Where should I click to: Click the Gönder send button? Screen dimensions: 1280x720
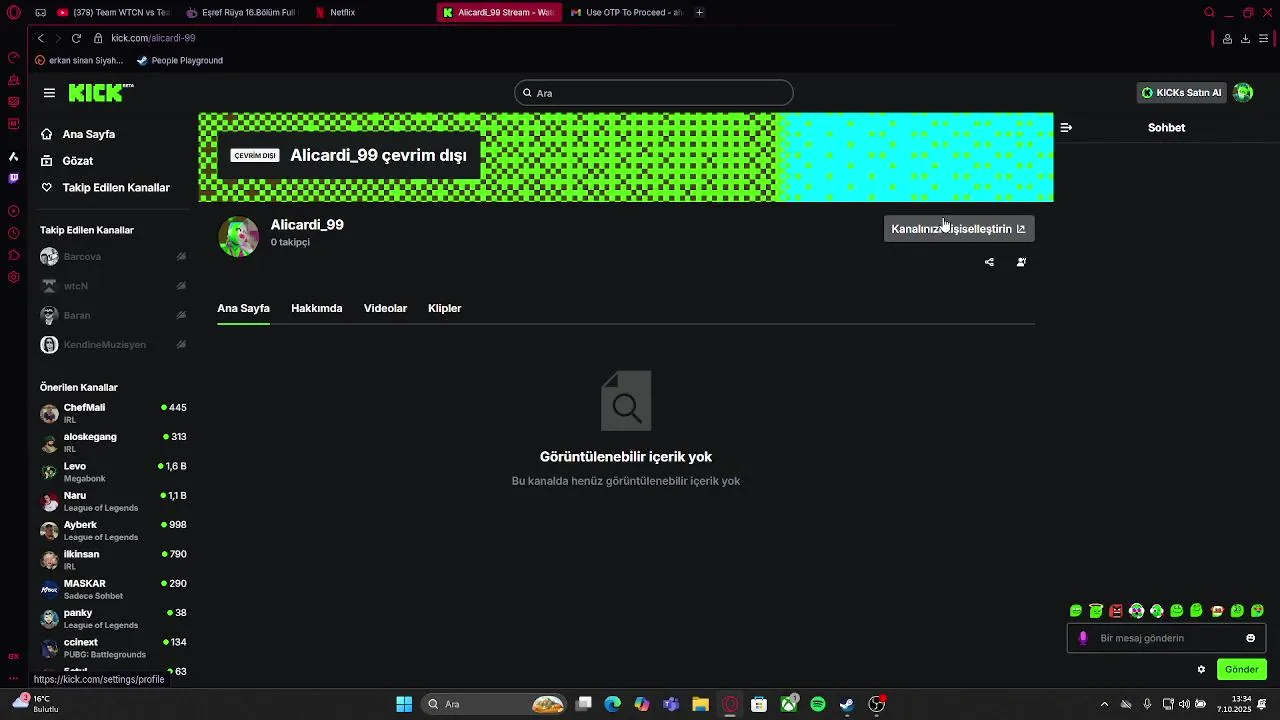pyautogui.click(x=1241, y=670)
